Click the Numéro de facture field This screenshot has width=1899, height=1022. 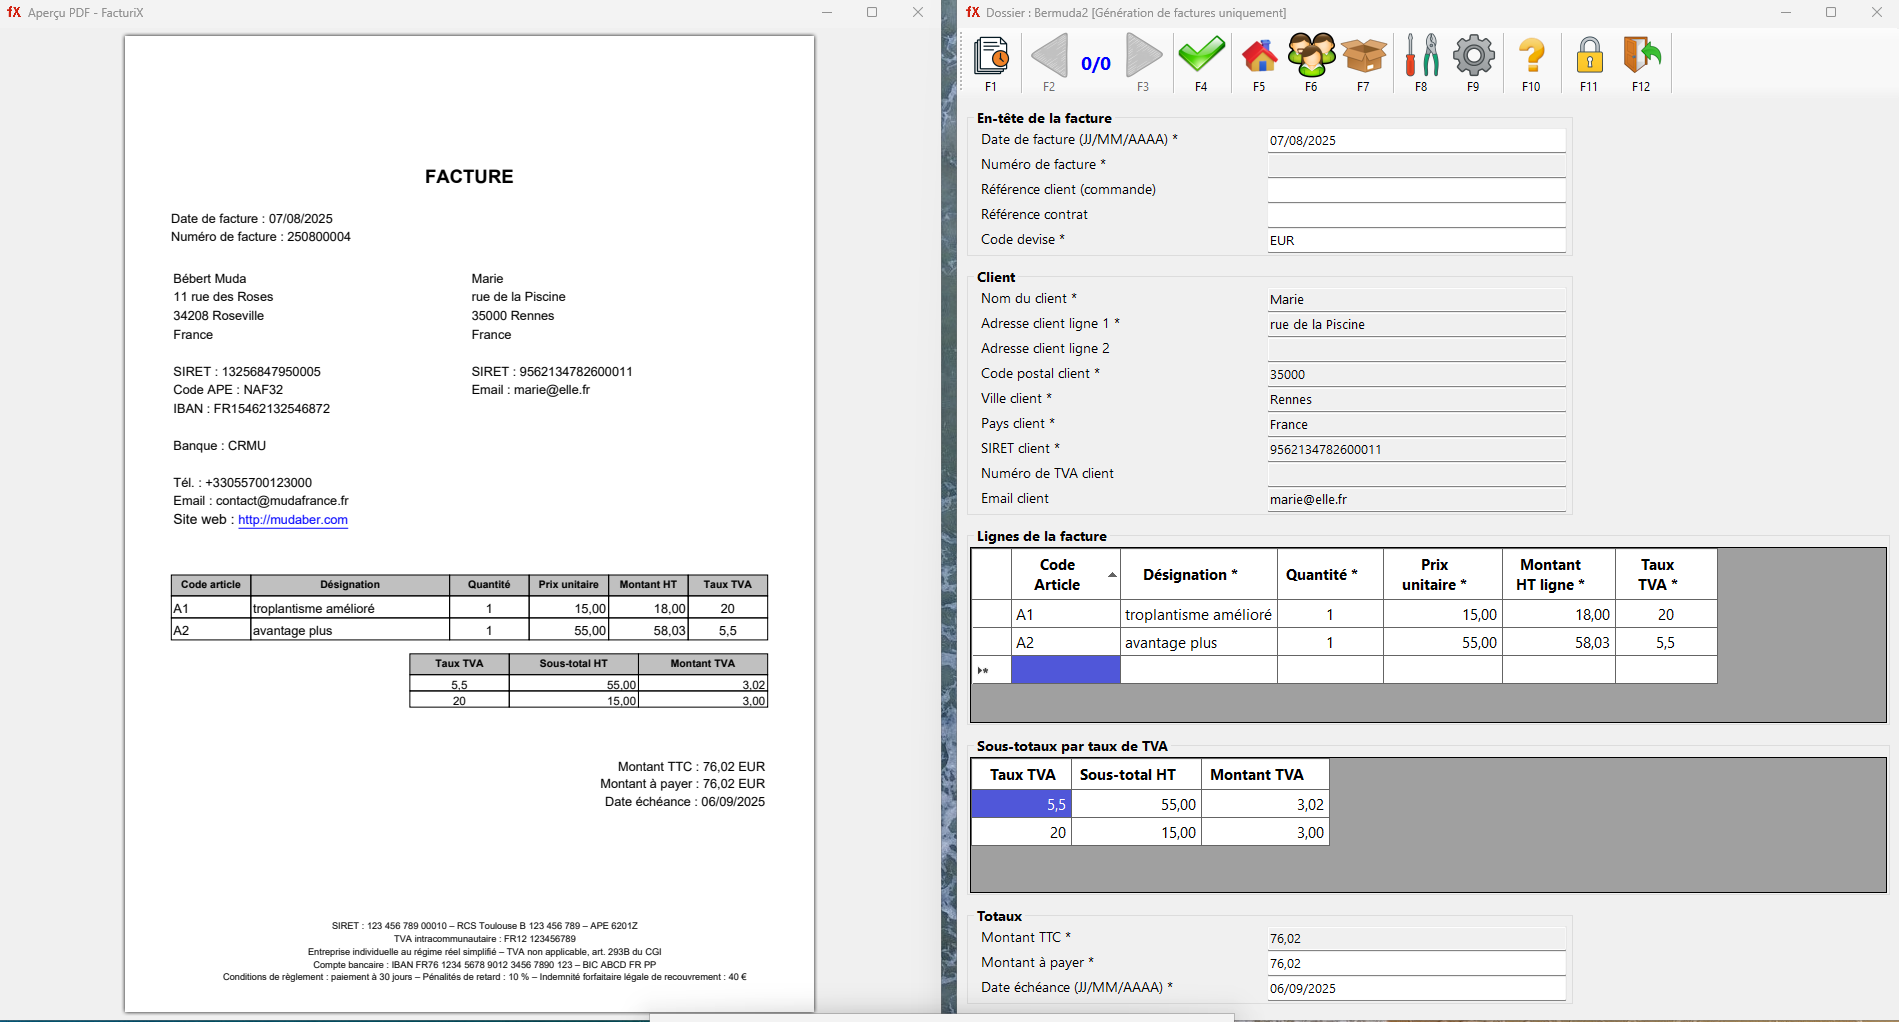point(1416,166)
